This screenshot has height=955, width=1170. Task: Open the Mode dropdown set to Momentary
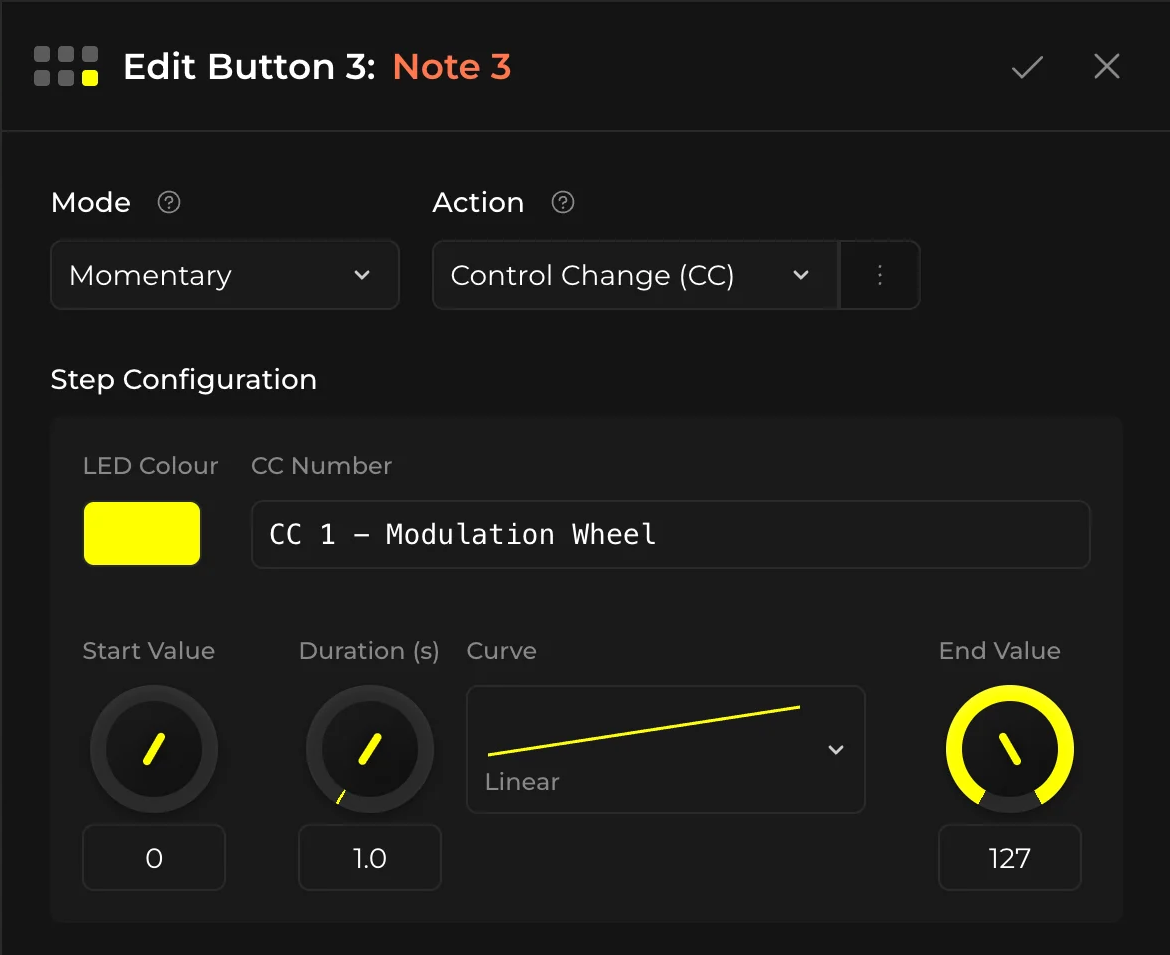click(224, 274)
